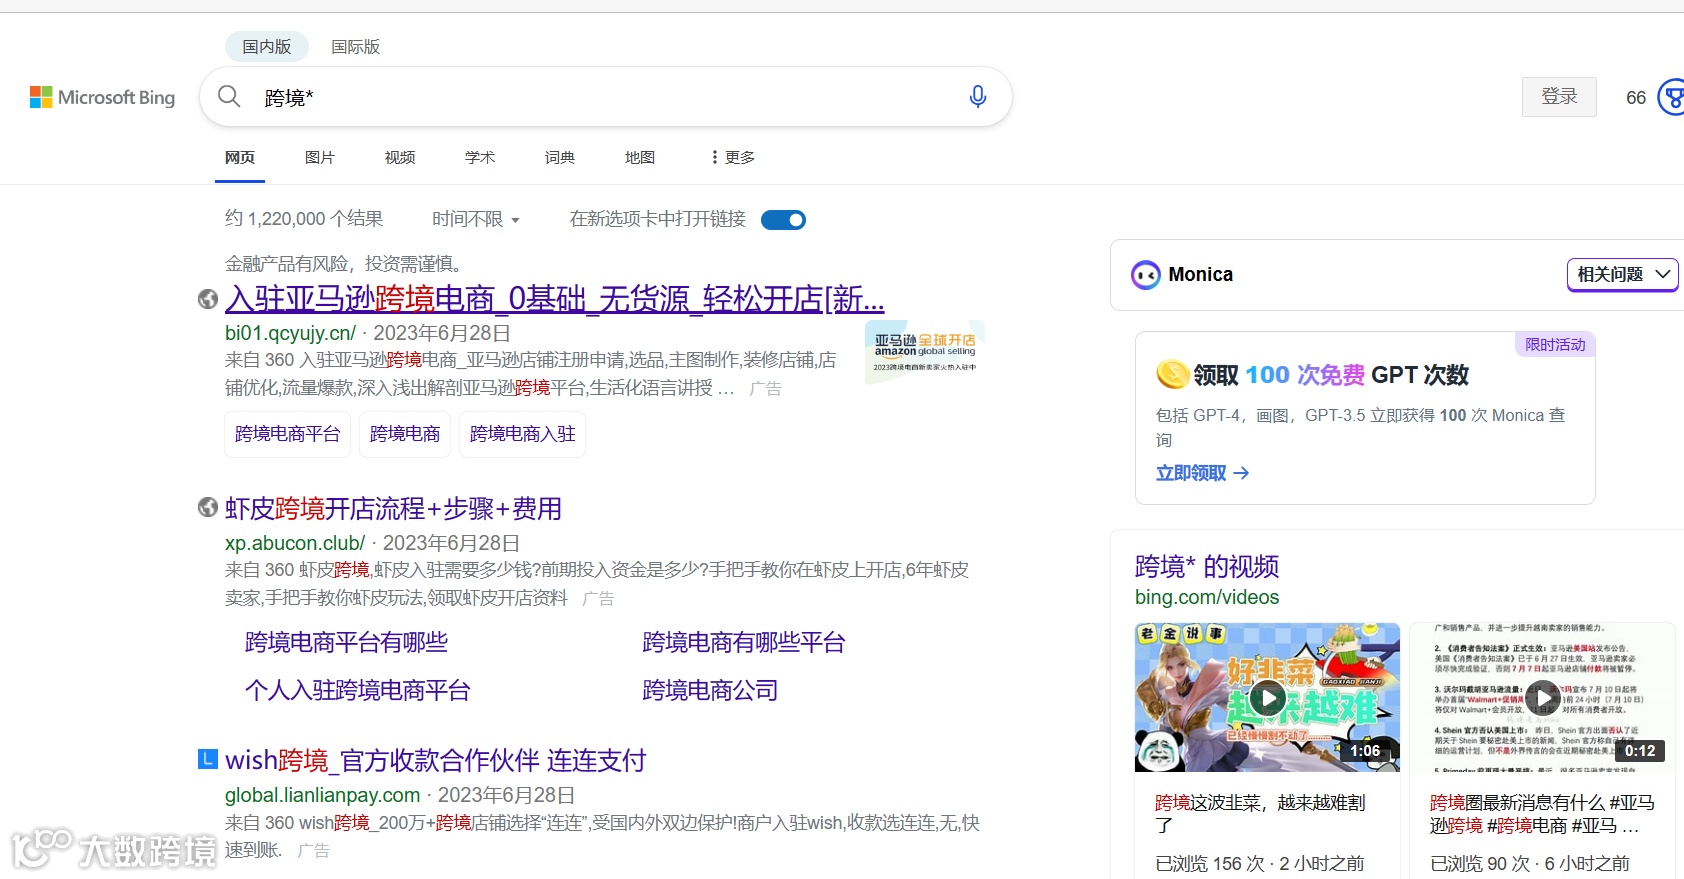Play the second video with text news
The image size is (1684, 879).
pos(1542,697)
